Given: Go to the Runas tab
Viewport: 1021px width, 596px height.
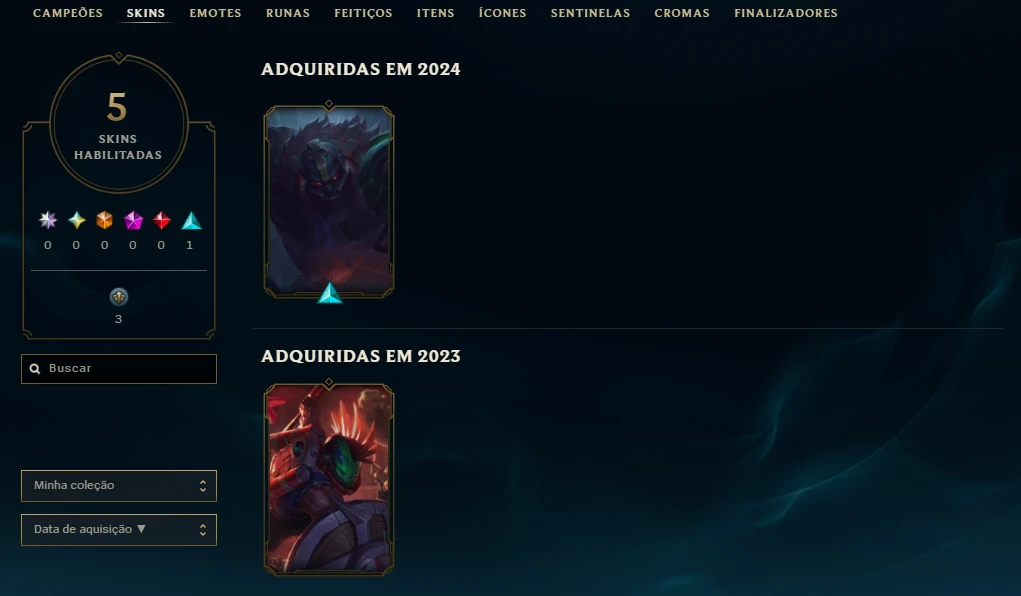Looking at the screenshot, I should point(288,13).
